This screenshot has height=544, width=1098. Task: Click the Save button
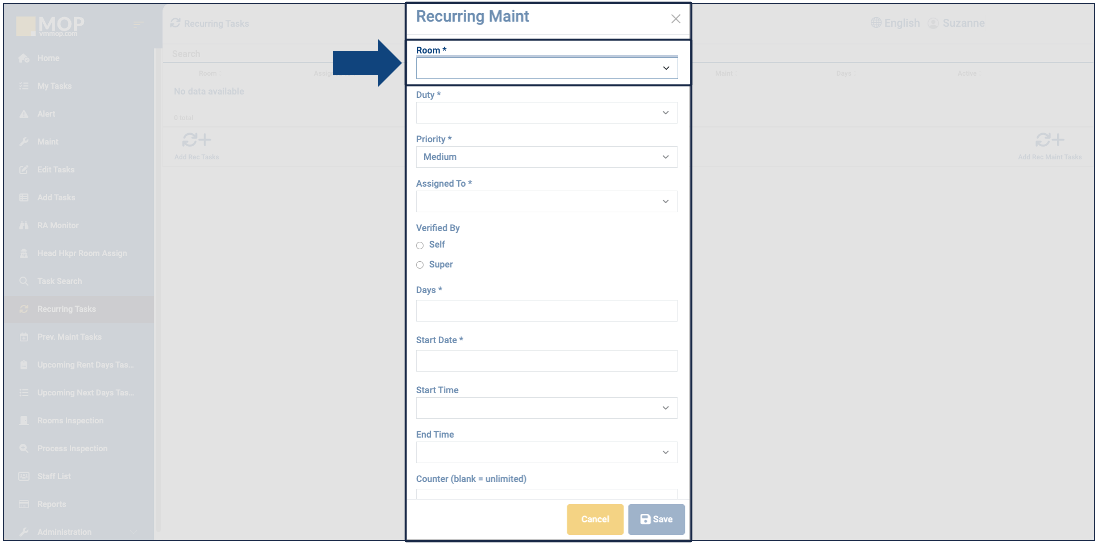pos(656,519)
